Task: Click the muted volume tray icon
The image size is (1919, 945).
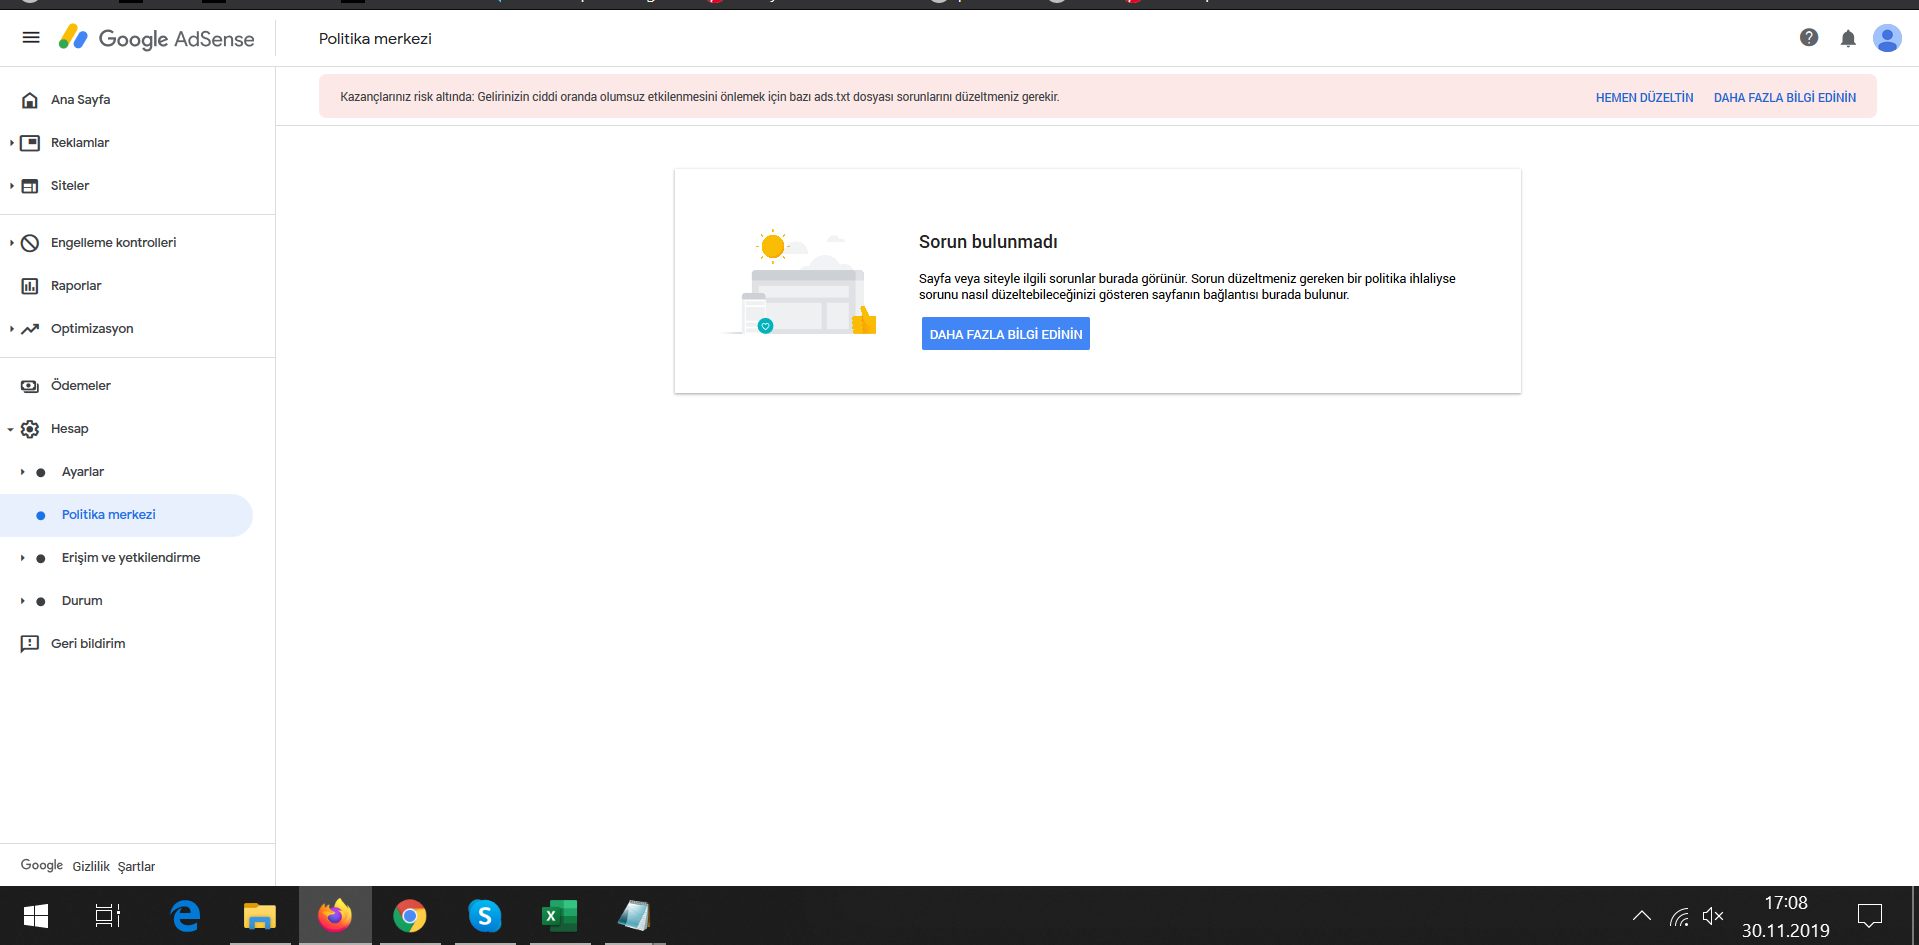Action: pyautogui.click(x=1713, y=916)
